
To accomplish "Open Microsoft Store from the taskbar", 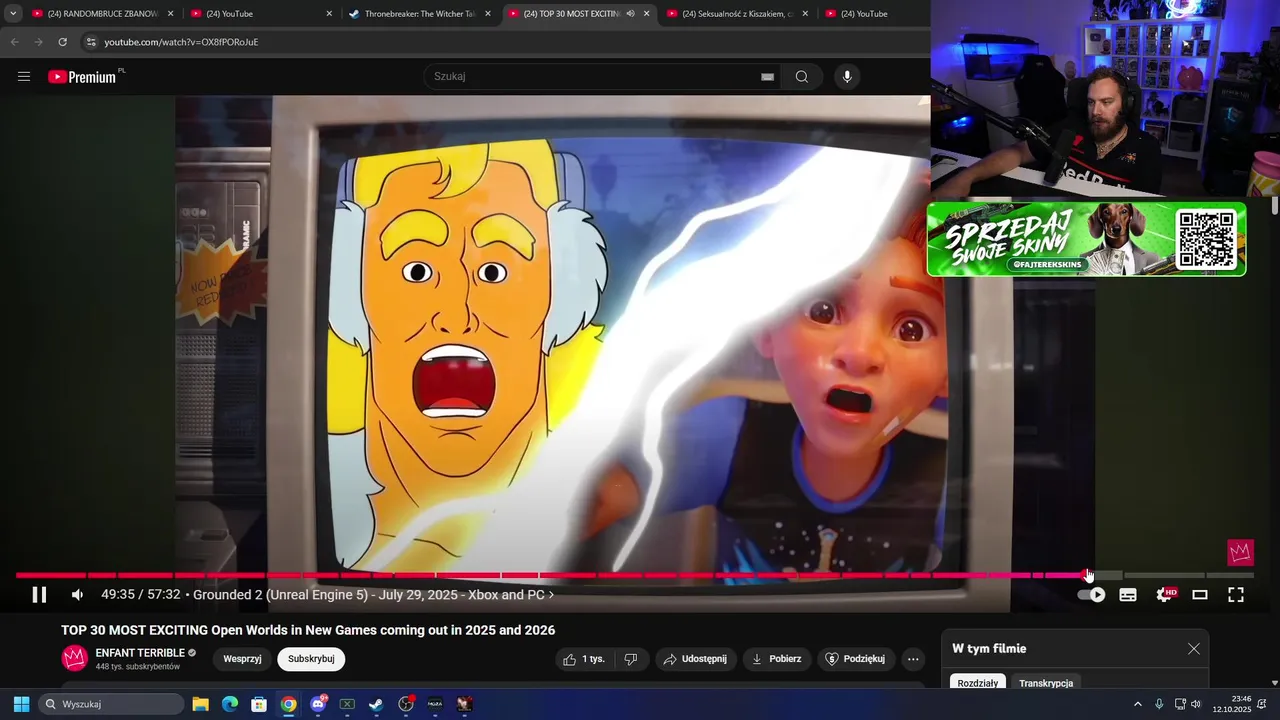I will click(259, 704).
